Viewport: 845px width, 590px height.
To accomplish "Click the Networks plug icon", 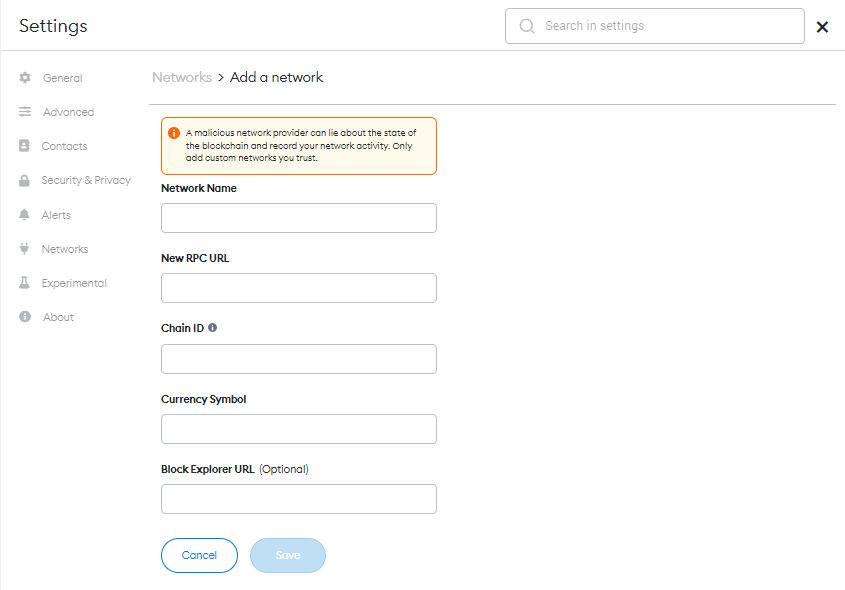I will [25, 249].
